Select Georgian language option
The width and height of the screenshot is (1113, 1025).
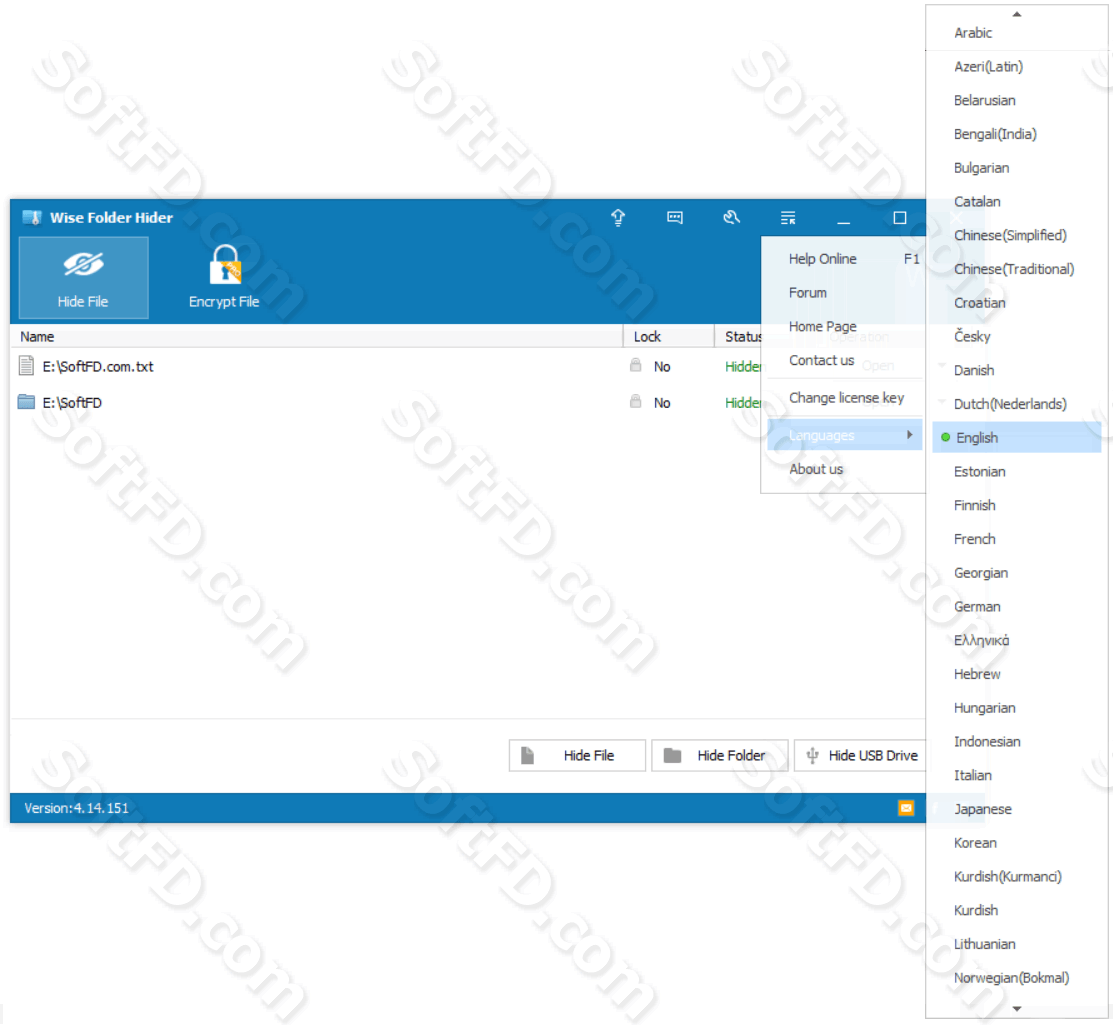(x=1016, y=572)
